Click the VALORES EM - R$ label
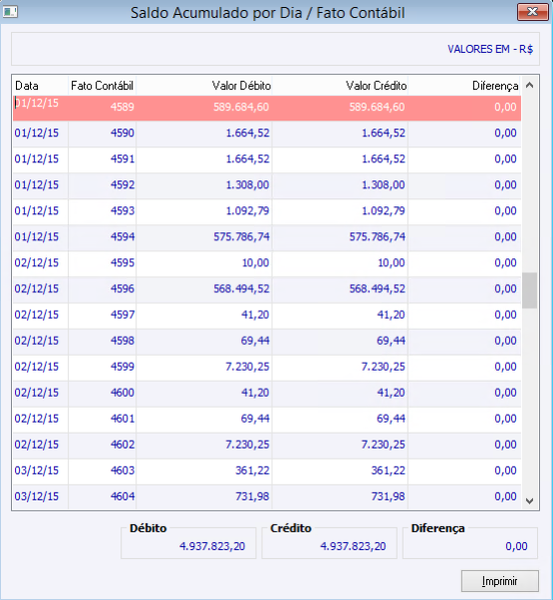This screenshot has height=600, width=553. [490, 49]
